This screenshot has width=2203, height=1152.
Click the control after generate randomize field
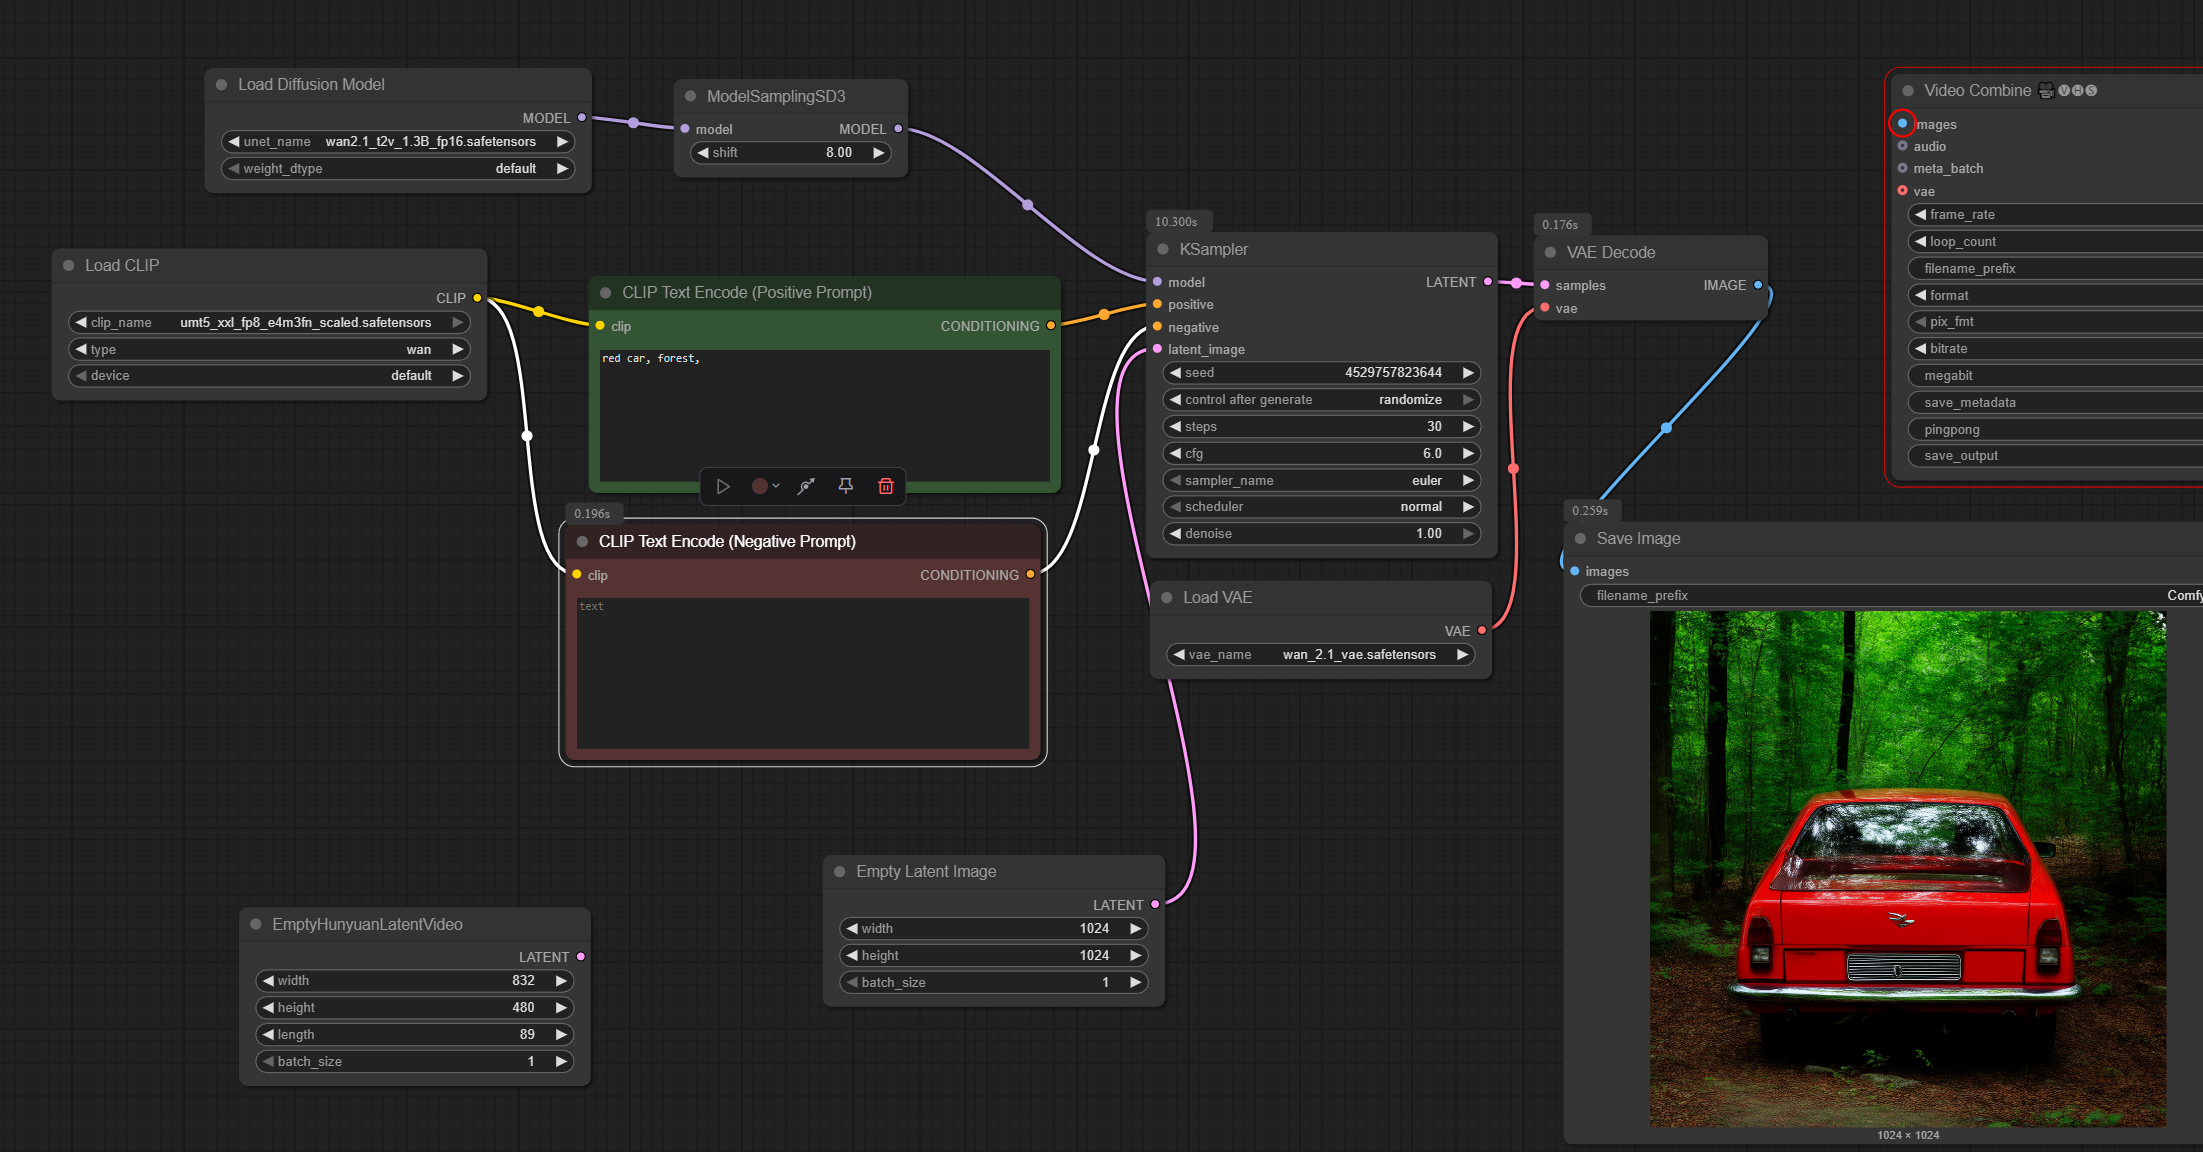pyautogui.click(x=1320, y=399)
